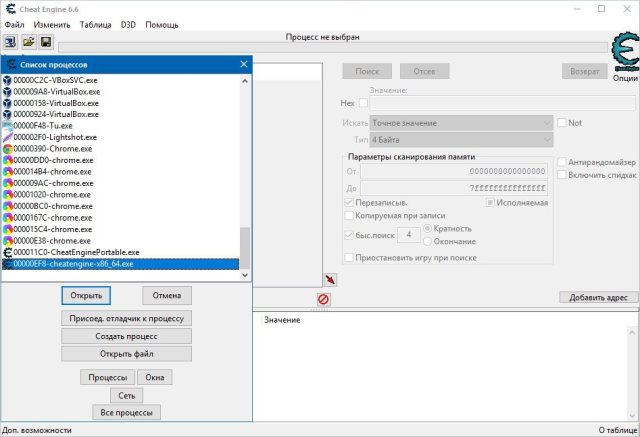Image resolution: width=640 pixels, height=437 pixels.
Task: Open the 4 Байта value type dropdown
Action: (546, 141)
